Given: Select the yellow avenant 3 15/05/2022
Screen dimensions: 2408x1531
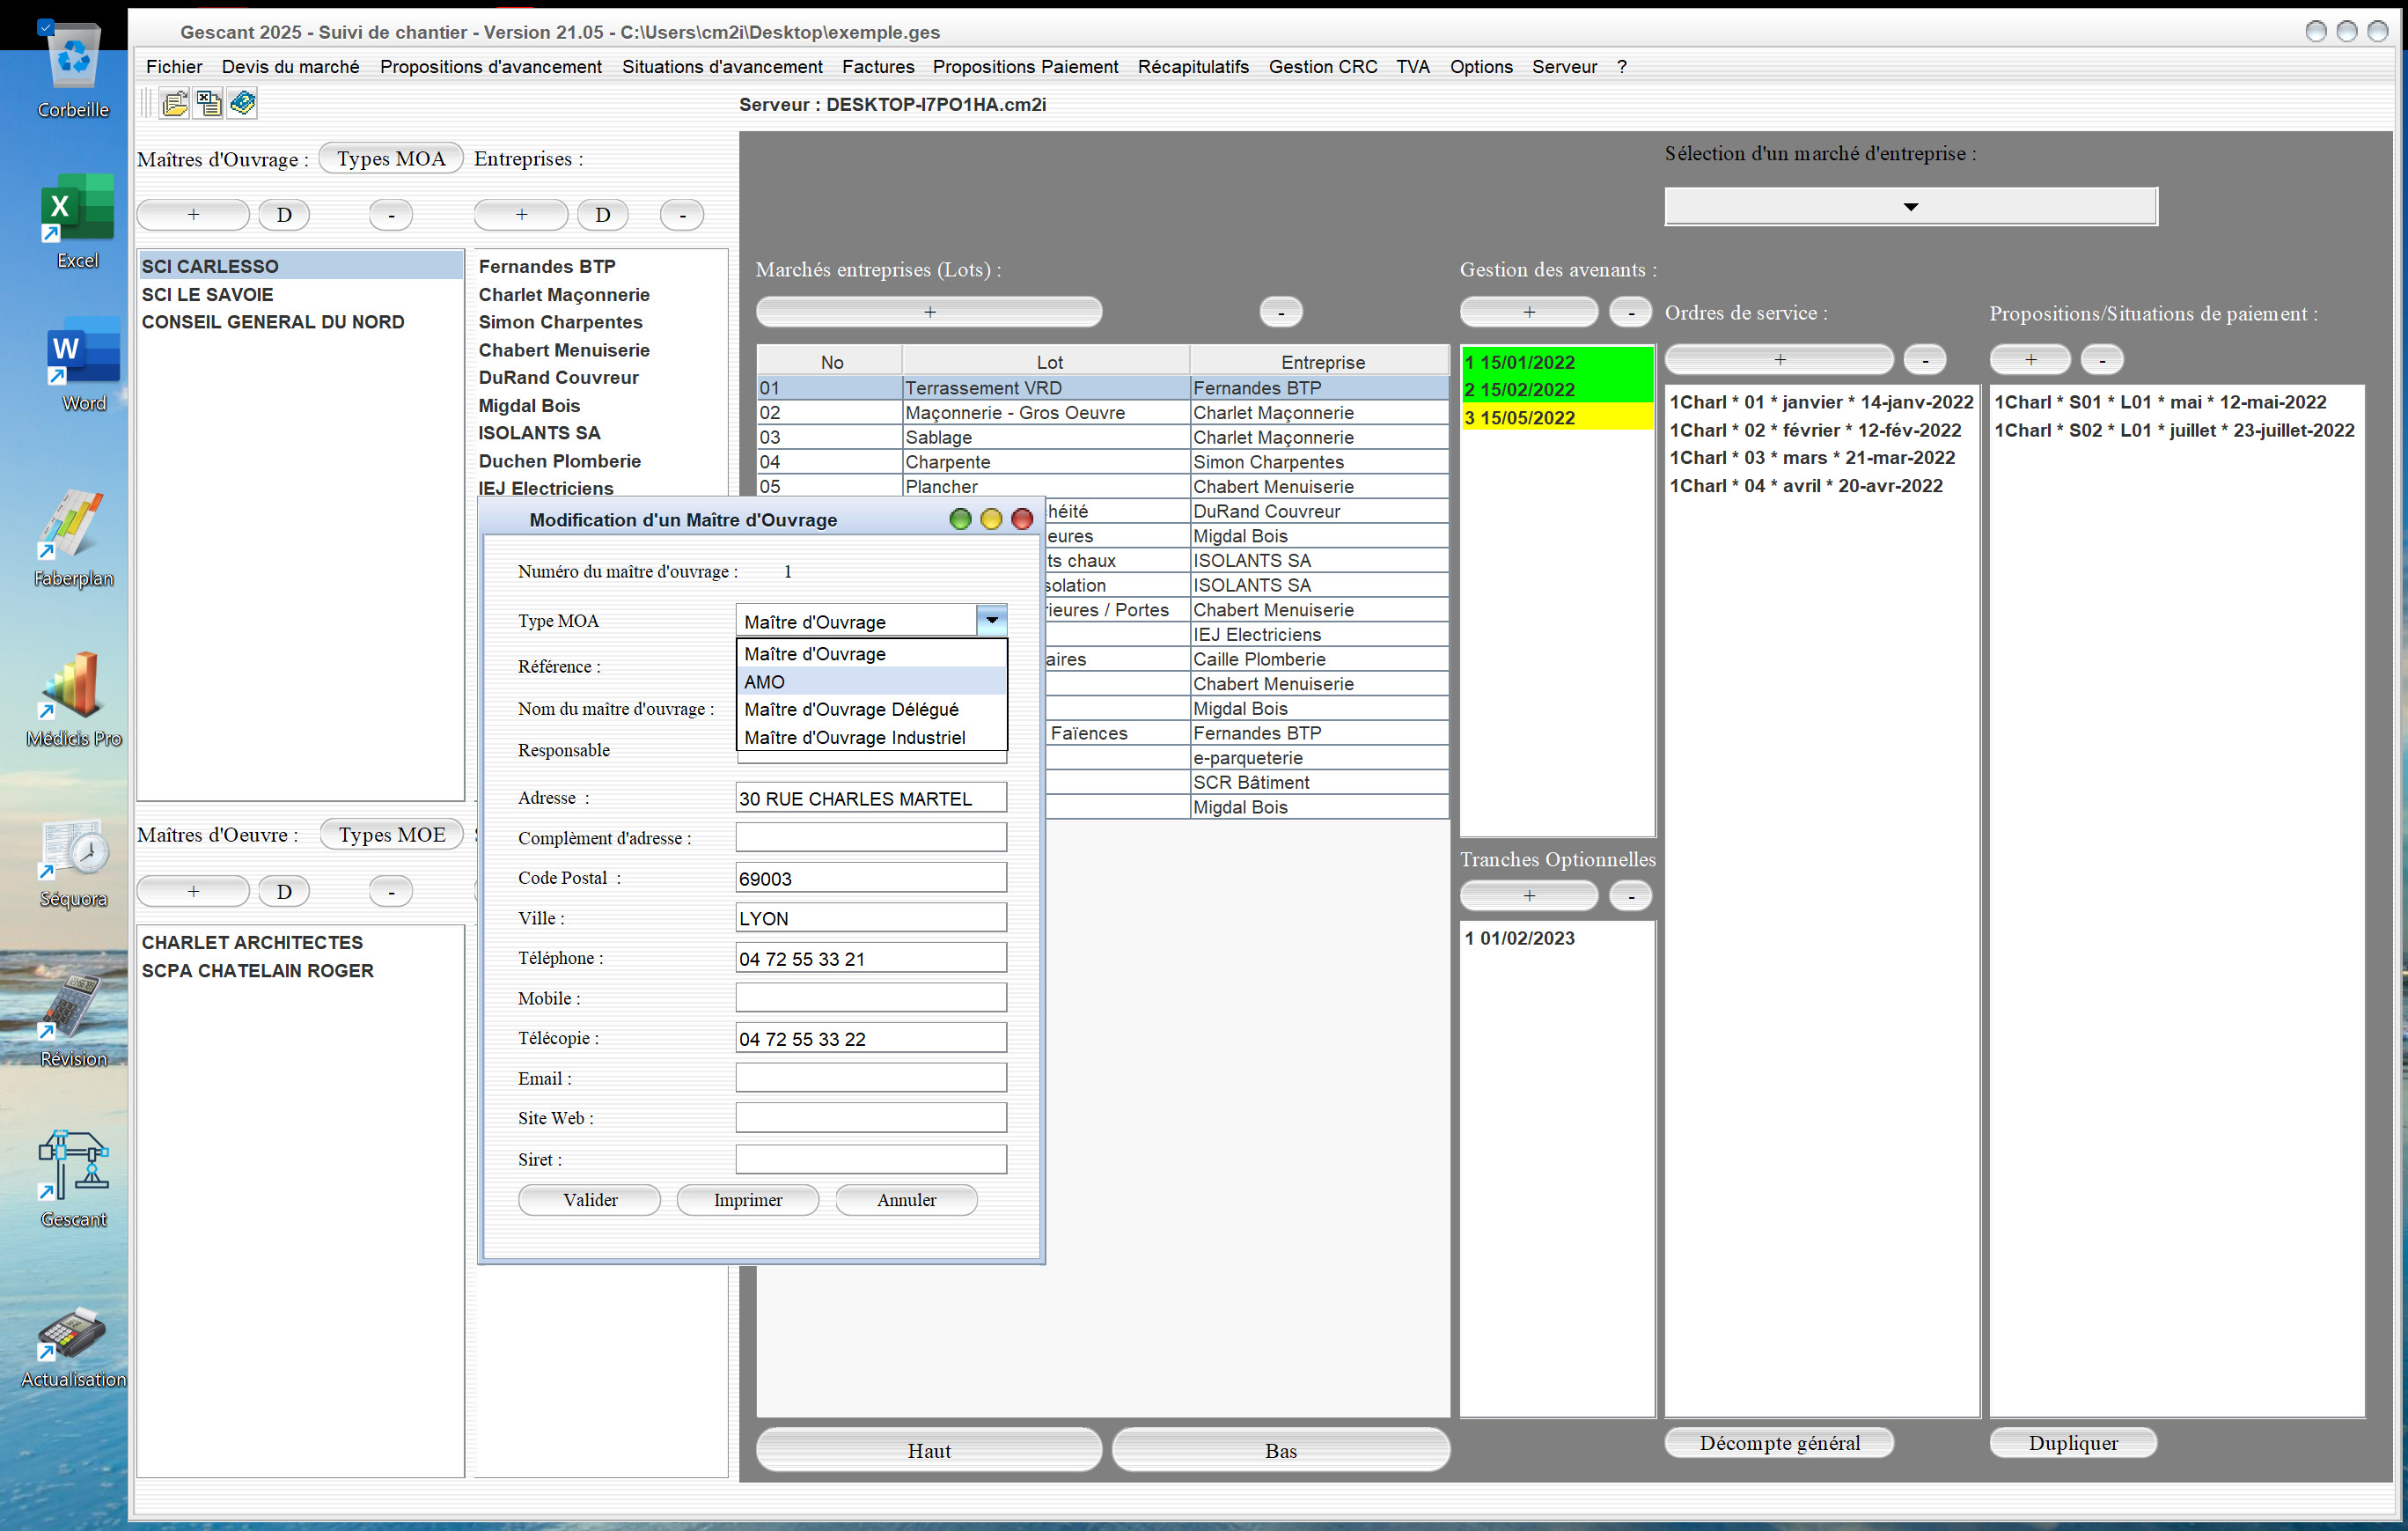Looking at the screenshot, I should (x=1556, y=418).
